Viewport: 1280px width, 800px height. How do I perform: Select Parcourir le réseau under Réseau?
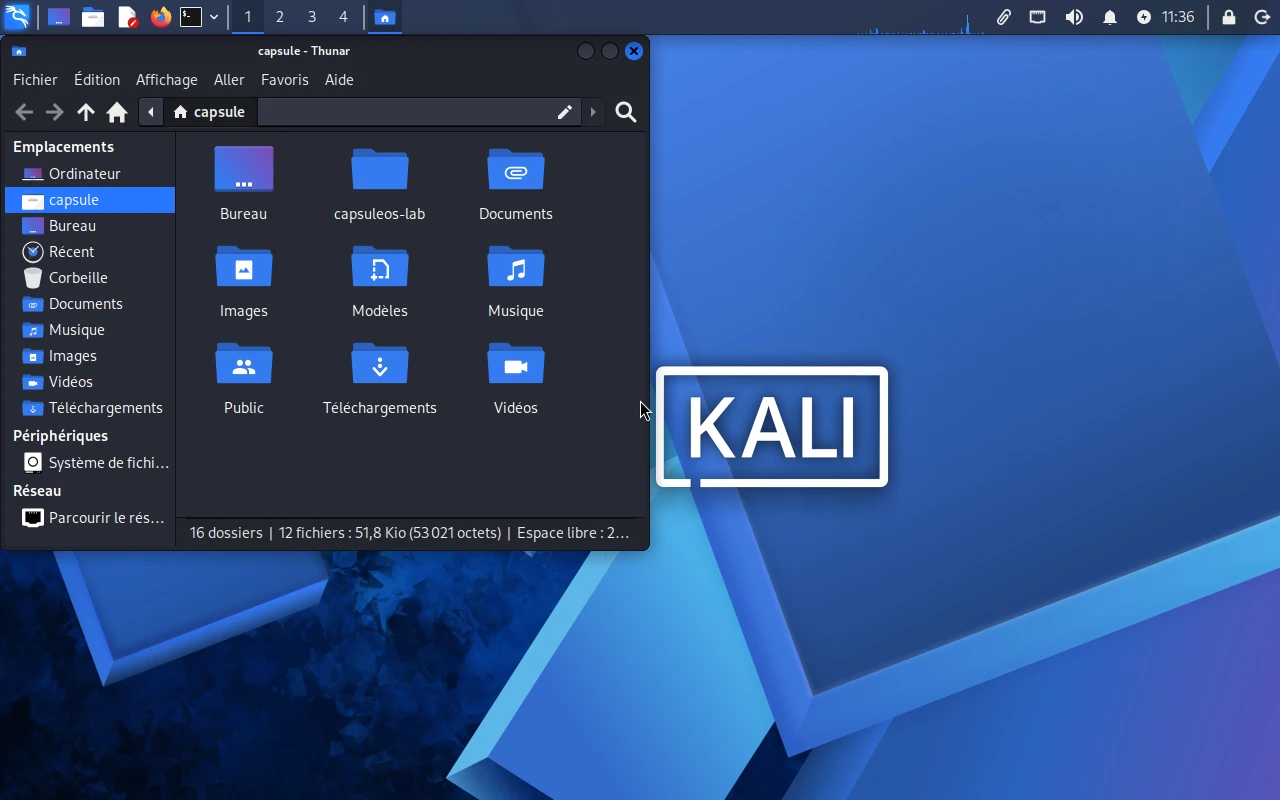tap(90, 518)
